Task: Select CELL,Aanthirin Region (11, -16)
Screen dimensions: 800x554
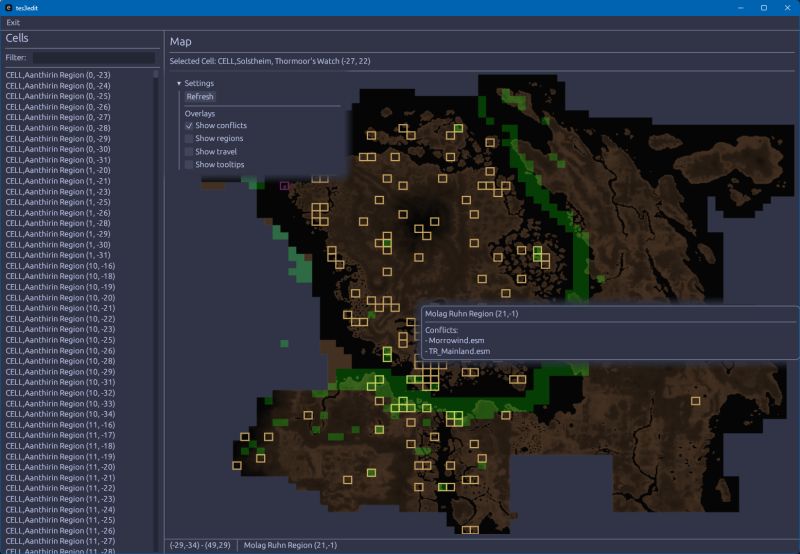Action: click(60, 425)
